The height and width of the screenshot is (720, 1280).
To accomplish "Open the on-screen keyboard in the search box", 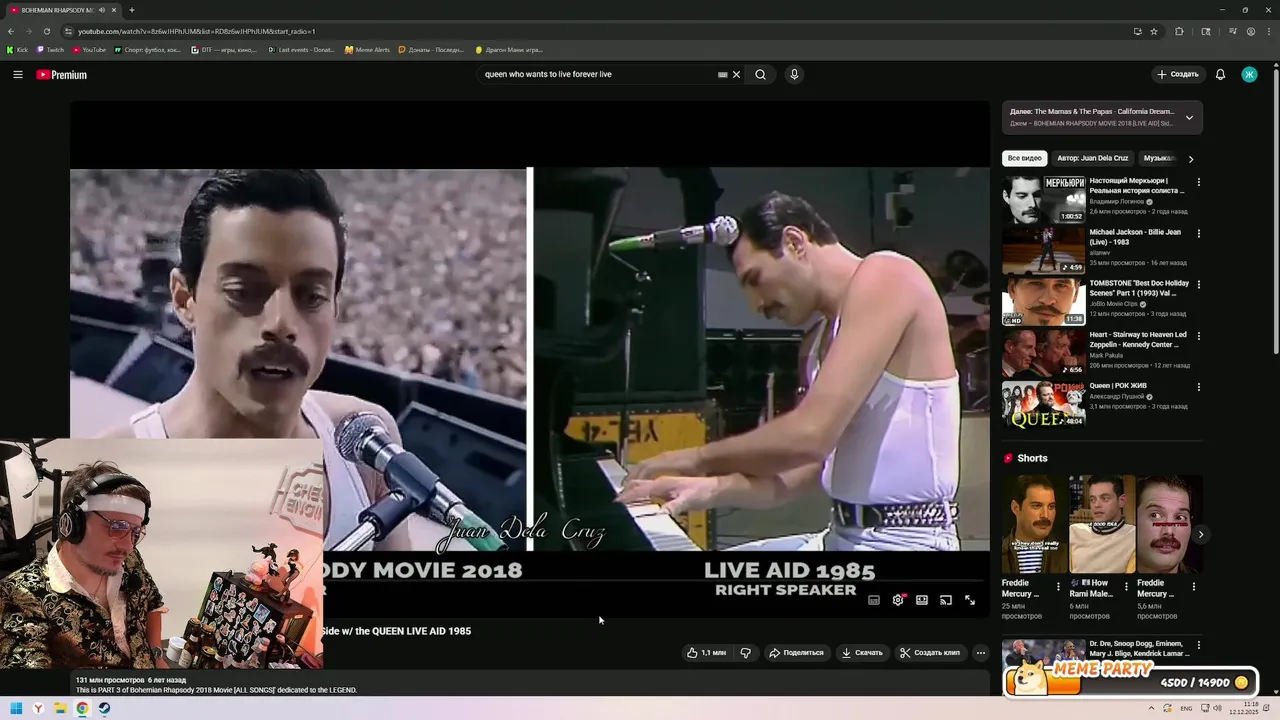I will point(722,74).
